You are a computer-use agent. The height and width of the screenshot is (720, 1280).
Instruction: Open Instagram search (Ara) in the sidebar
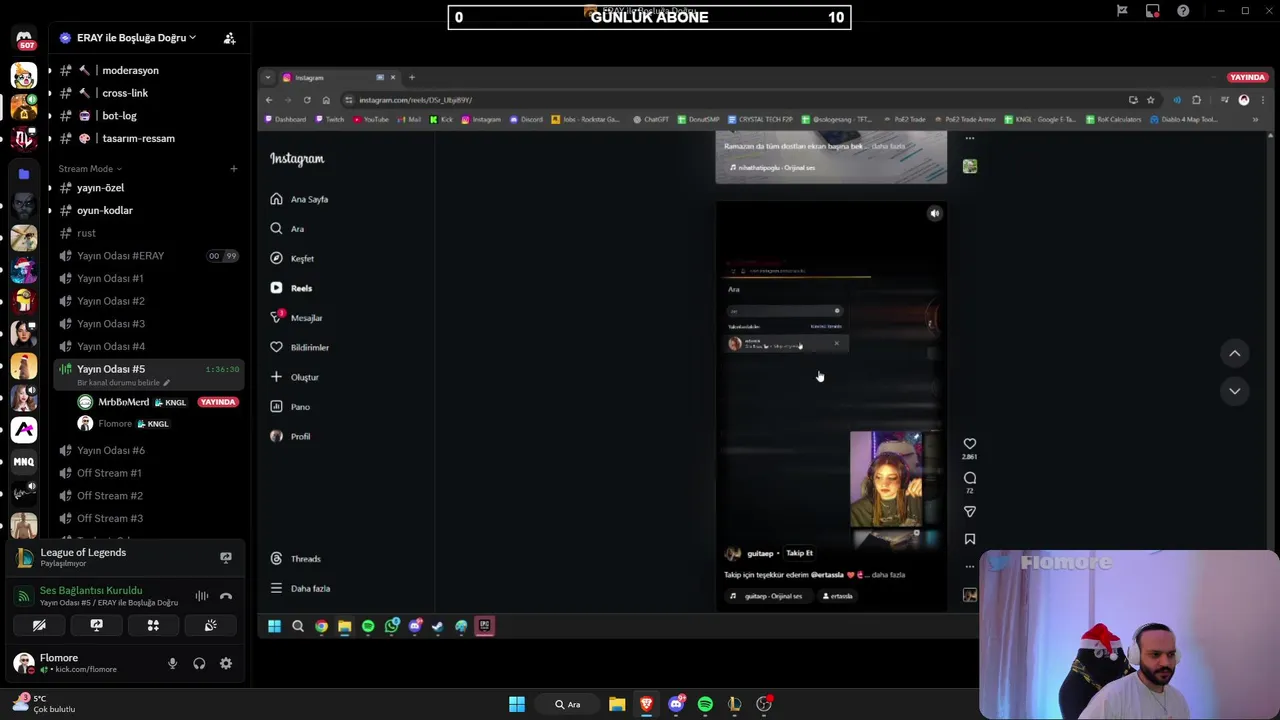tap(287, 229)
